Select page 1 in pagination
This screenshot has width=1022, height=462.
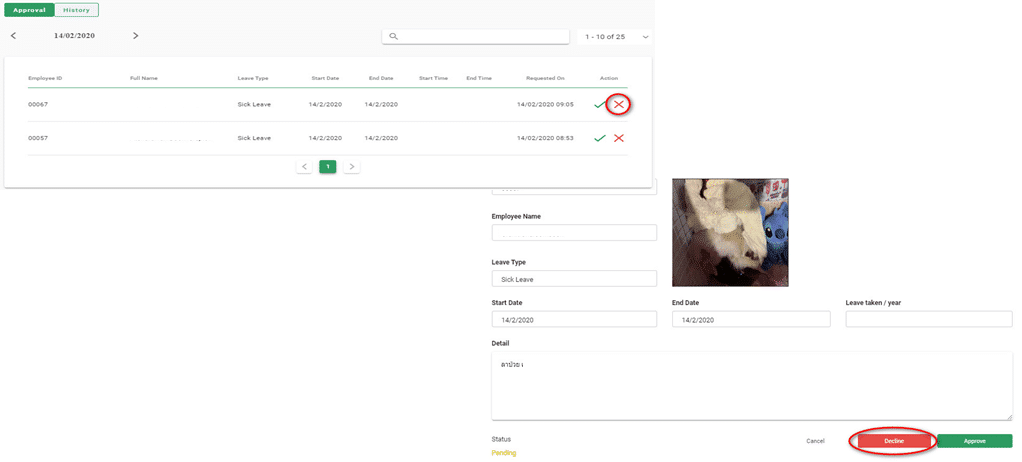328,167
